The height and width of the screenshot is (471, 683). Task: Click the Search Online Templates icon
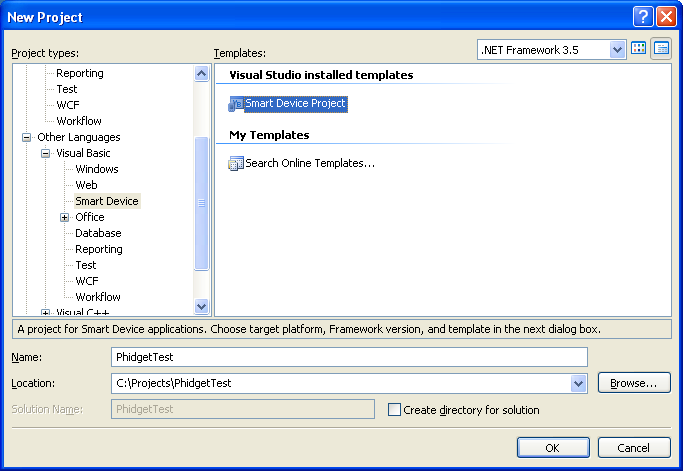point(236,163)
